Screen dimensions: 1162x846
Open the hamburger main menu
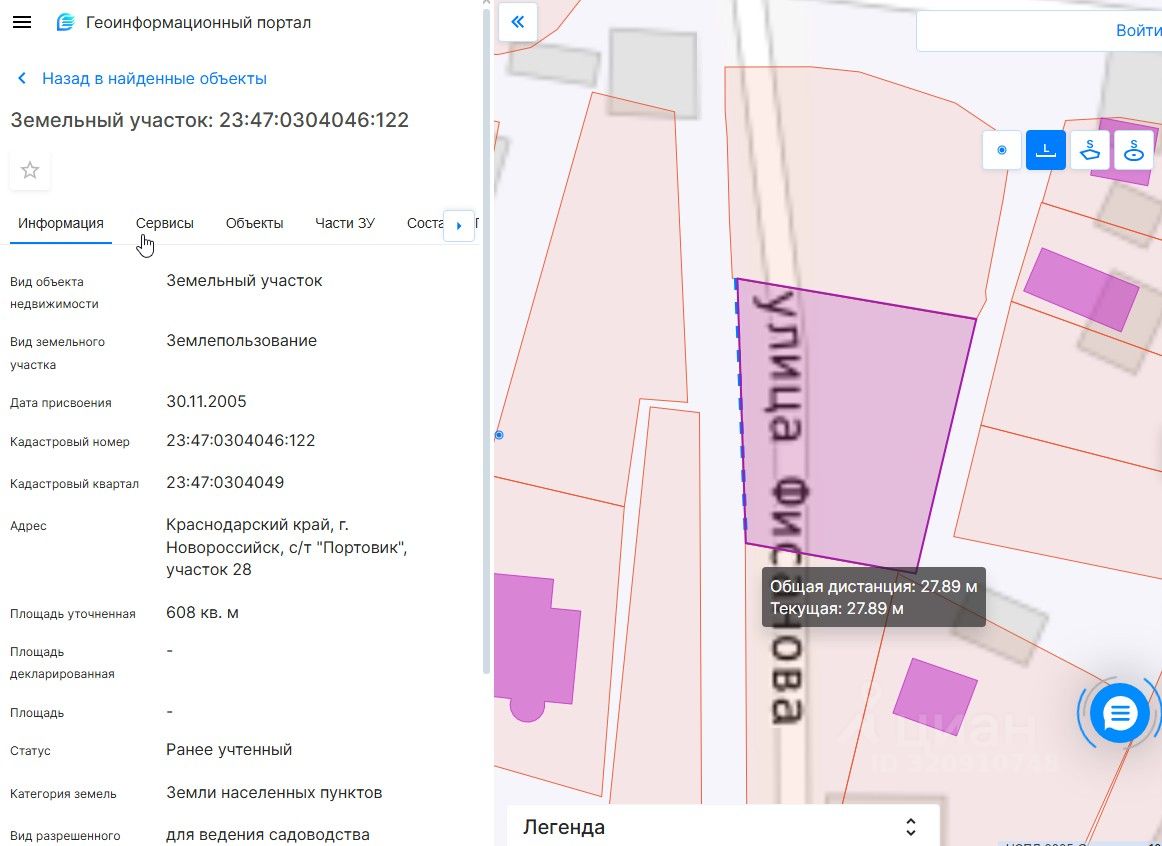(x=22, y=22)
